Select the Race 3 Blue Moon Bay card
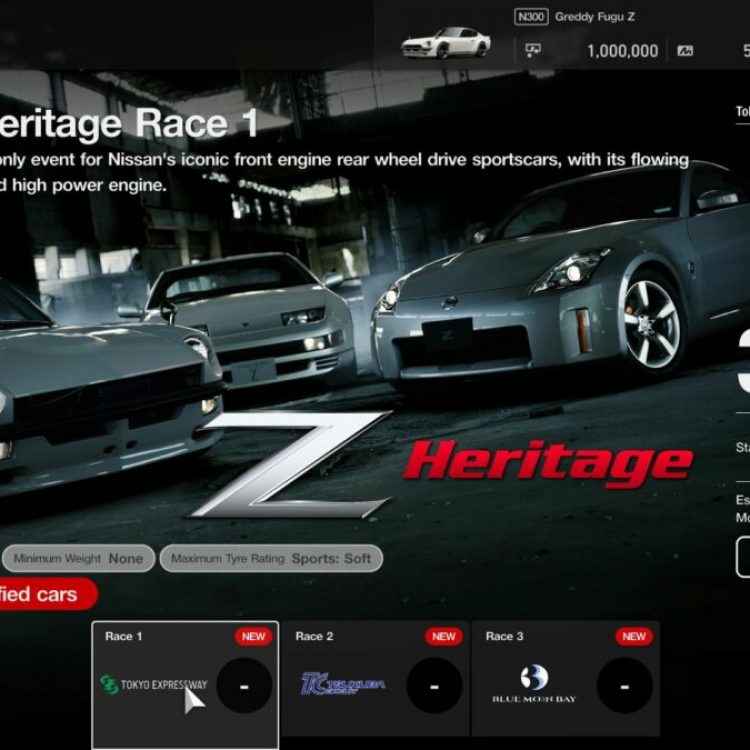 [x=565, y=678]
